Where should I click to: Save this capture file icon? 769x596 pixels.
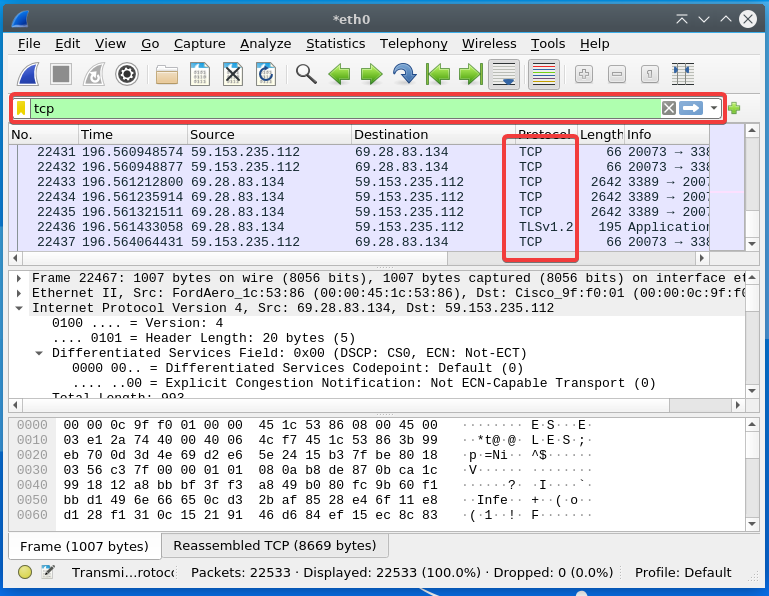pos(200,75)
